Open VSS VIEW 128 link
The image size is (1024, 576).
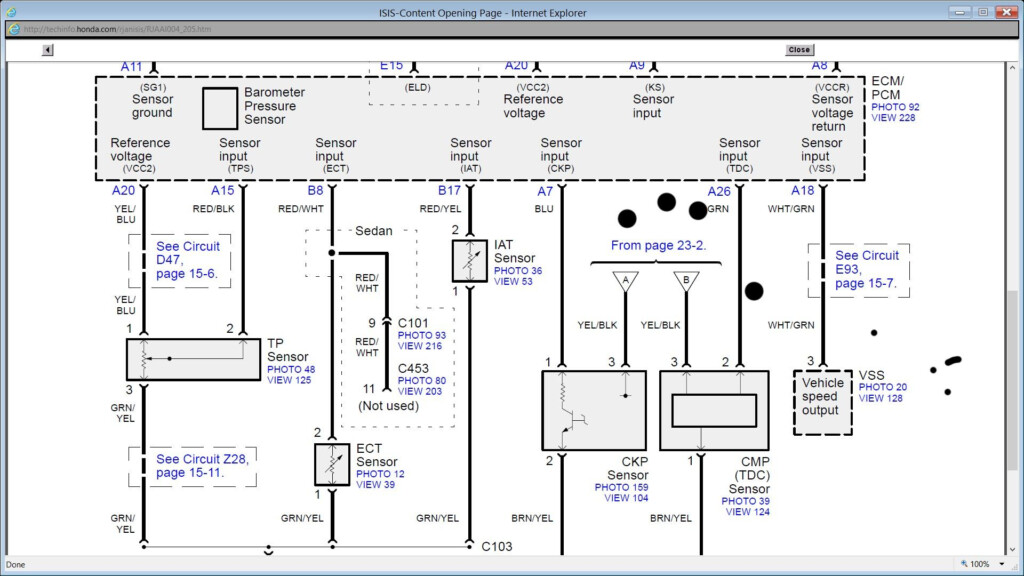pyautogui.click(x=880, y=398)
